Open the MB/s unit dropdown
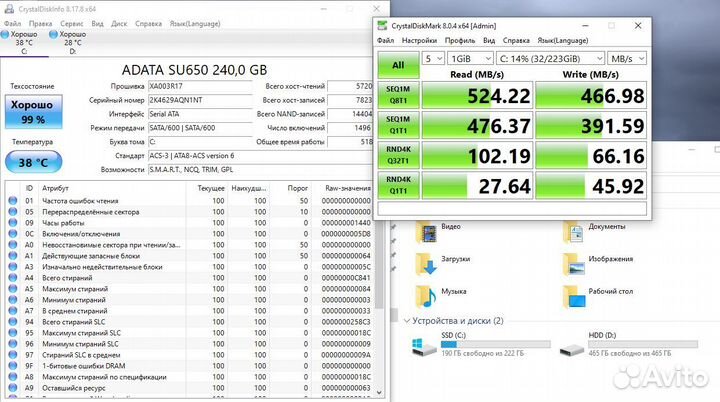This screenshot has width=720, height=402. tap(627, 58)
